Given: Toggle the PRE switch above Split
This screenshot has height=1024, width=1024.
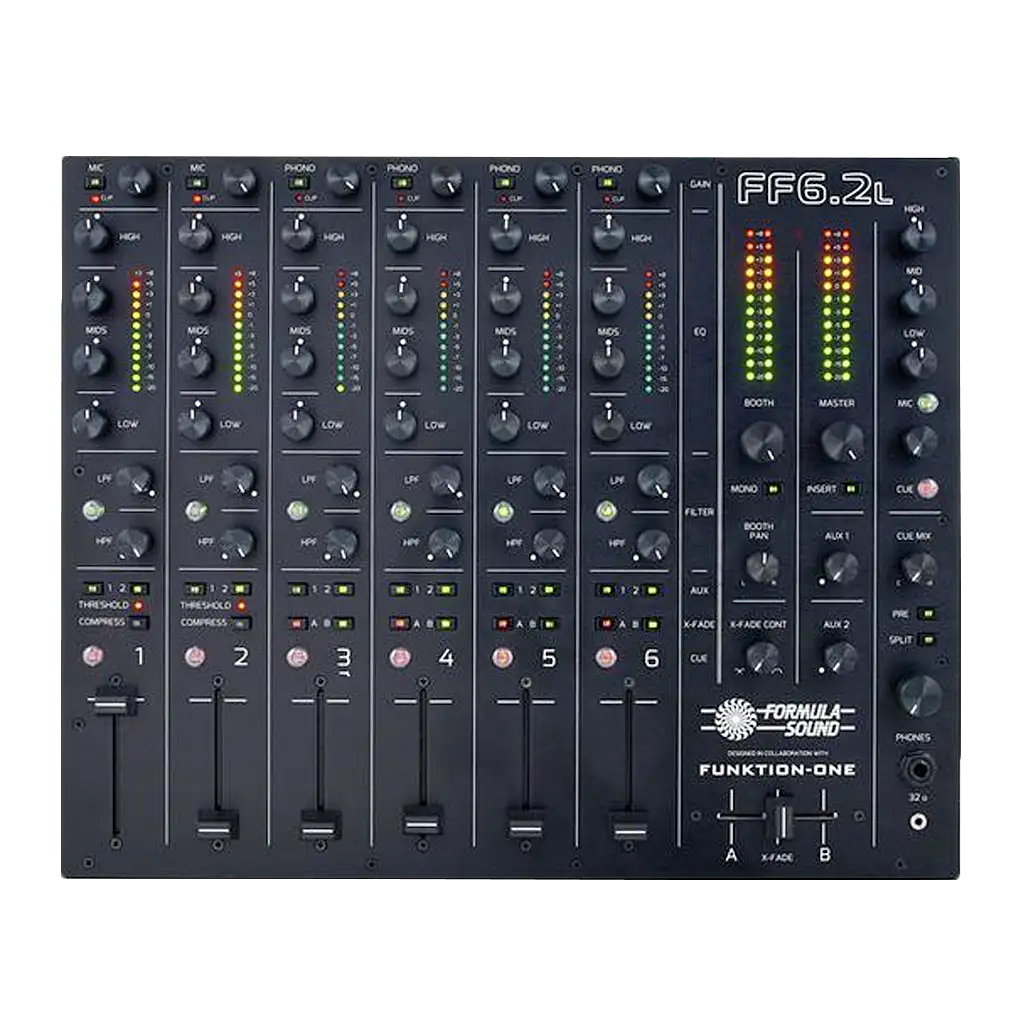Looking at the screenshot, I should 930,613.
